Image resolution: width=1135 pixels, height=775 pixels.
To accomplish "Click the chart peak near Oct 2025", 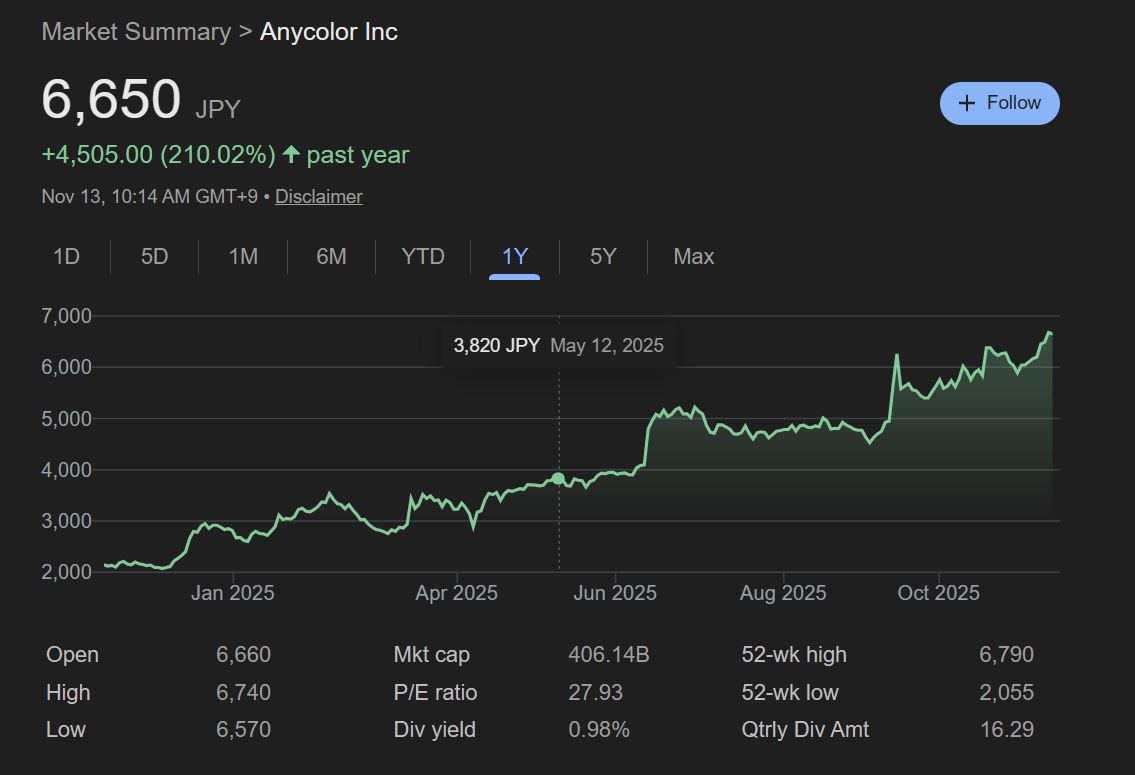I will [x=896, y=356].
